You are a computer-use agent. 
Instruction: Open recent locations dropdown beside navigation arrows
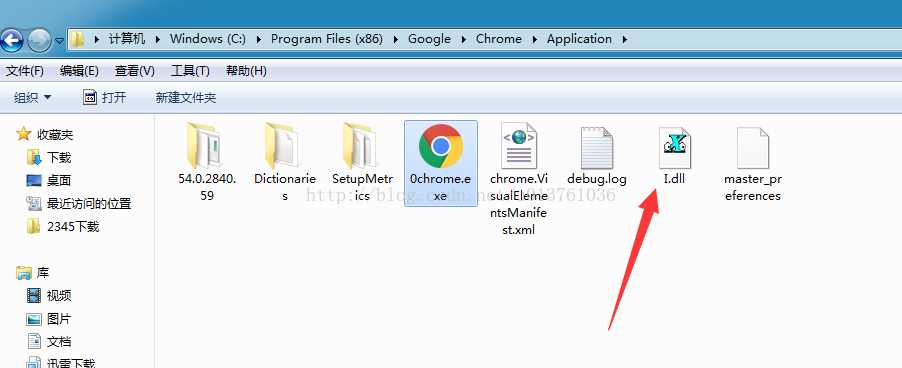[59, 41]
